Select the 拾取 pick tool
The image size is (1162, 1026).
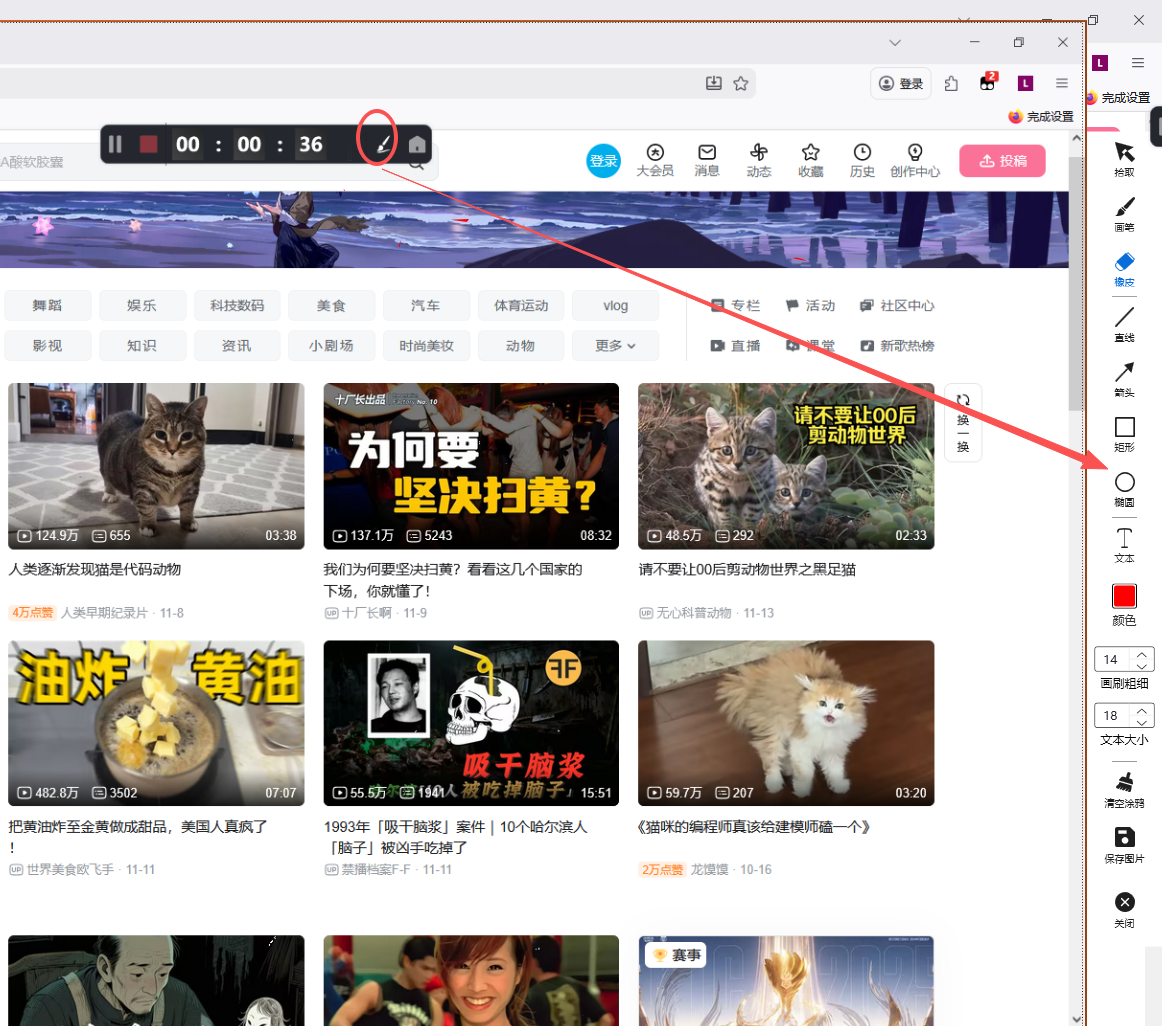coord(1124,155)
